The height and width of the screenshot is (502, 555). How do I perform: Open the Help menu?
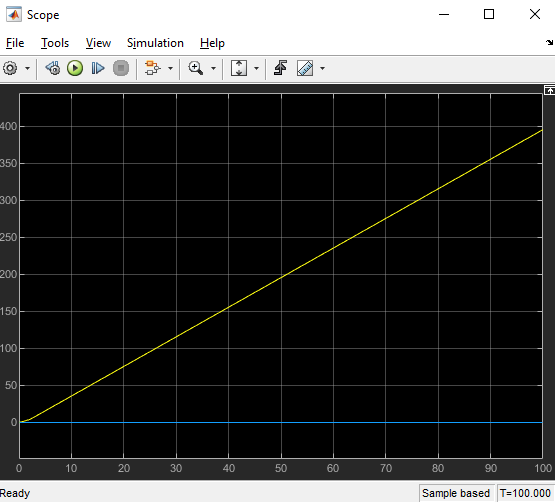[x=212, y=43]
